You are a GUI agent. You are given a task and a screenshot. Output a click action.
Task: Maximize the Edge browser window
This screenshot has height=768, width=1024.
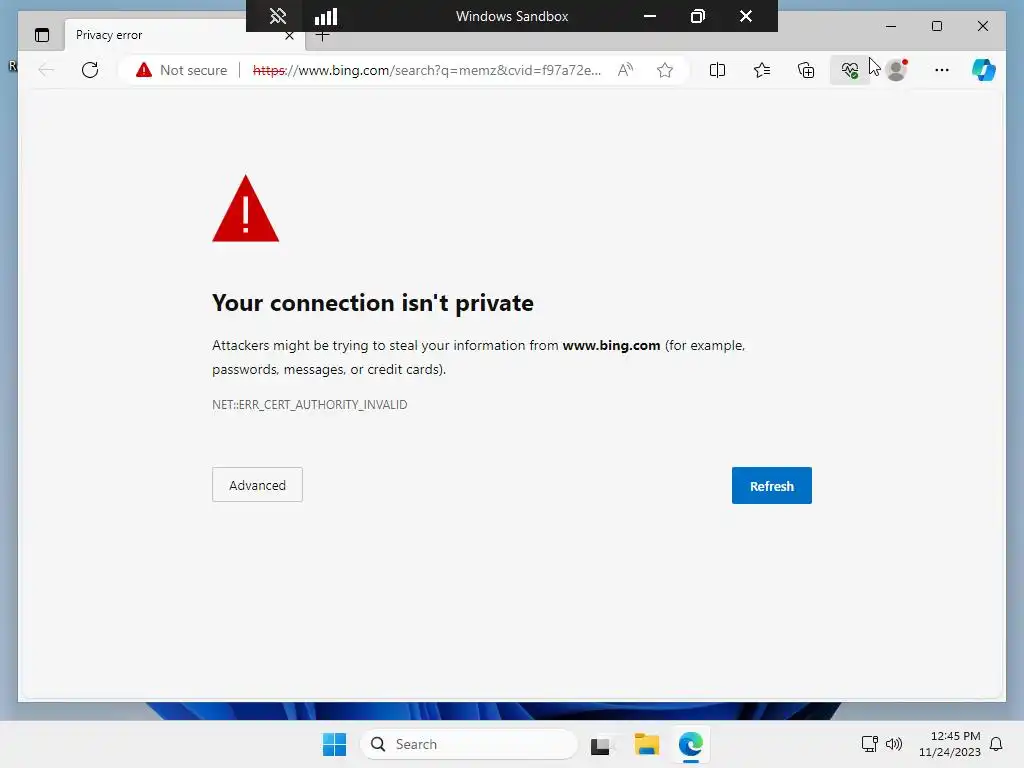[x=936, y=26]
